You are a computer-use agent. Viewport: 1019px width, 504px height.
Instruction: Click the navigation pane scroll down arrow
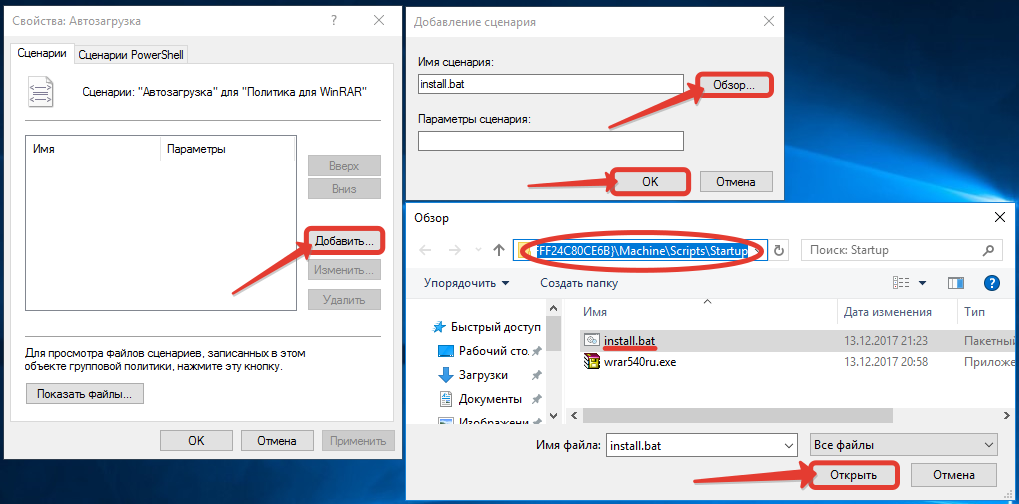[553, 415]
